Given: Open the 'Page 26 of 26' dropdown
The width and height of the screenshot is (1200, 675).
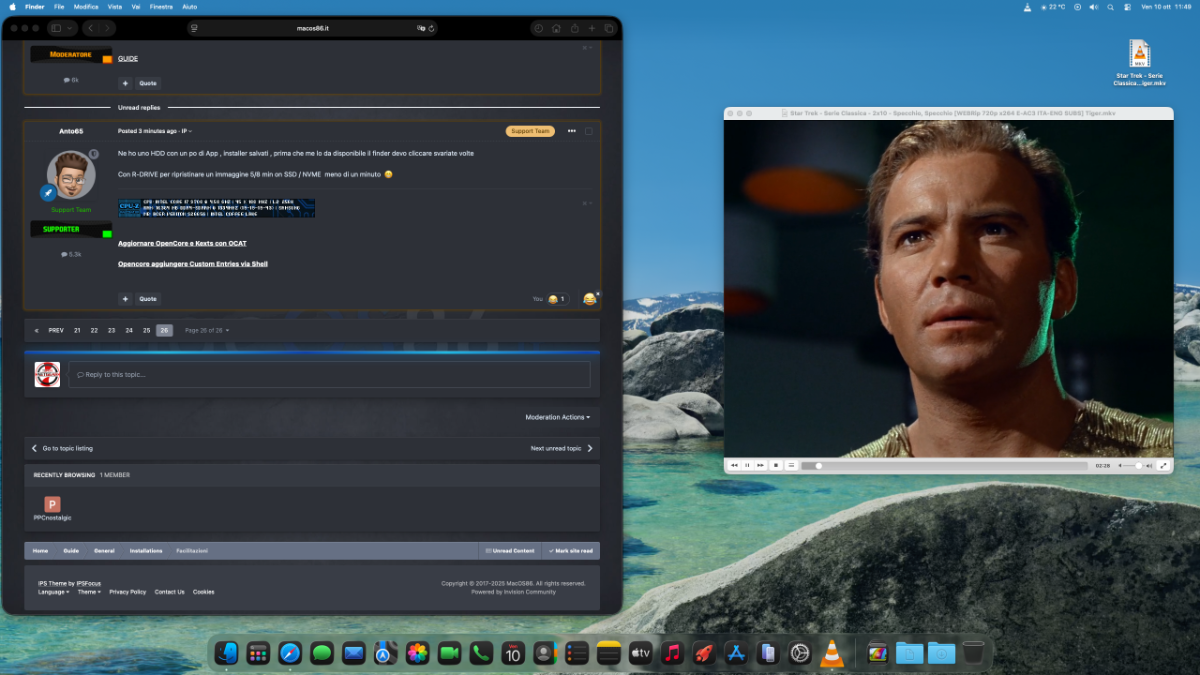Looking at the screenshot, I should click(x=207, y=330).
